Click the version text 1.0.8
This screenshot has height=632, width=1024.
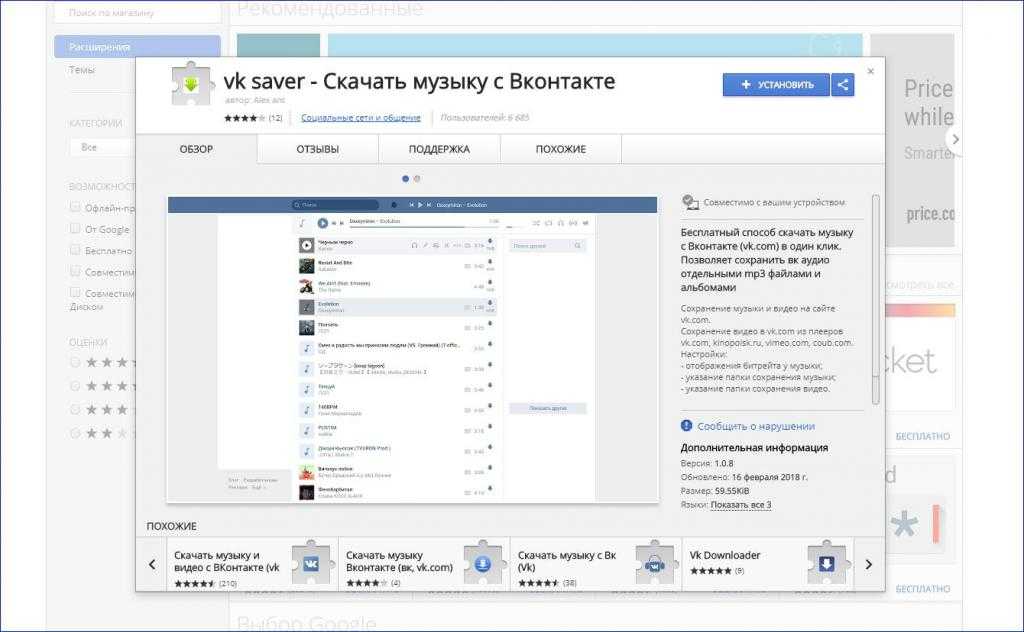click(724, 463)
